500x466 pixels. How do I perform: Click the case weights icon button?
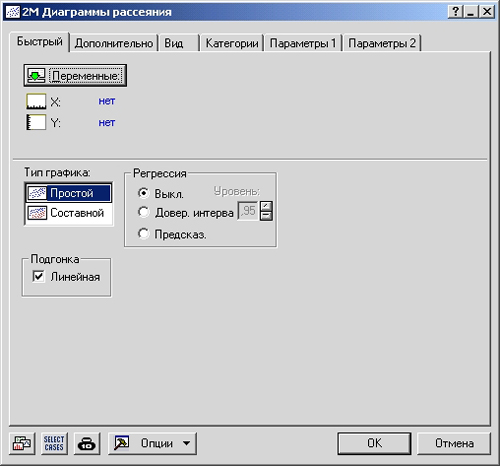coord(87,443)
